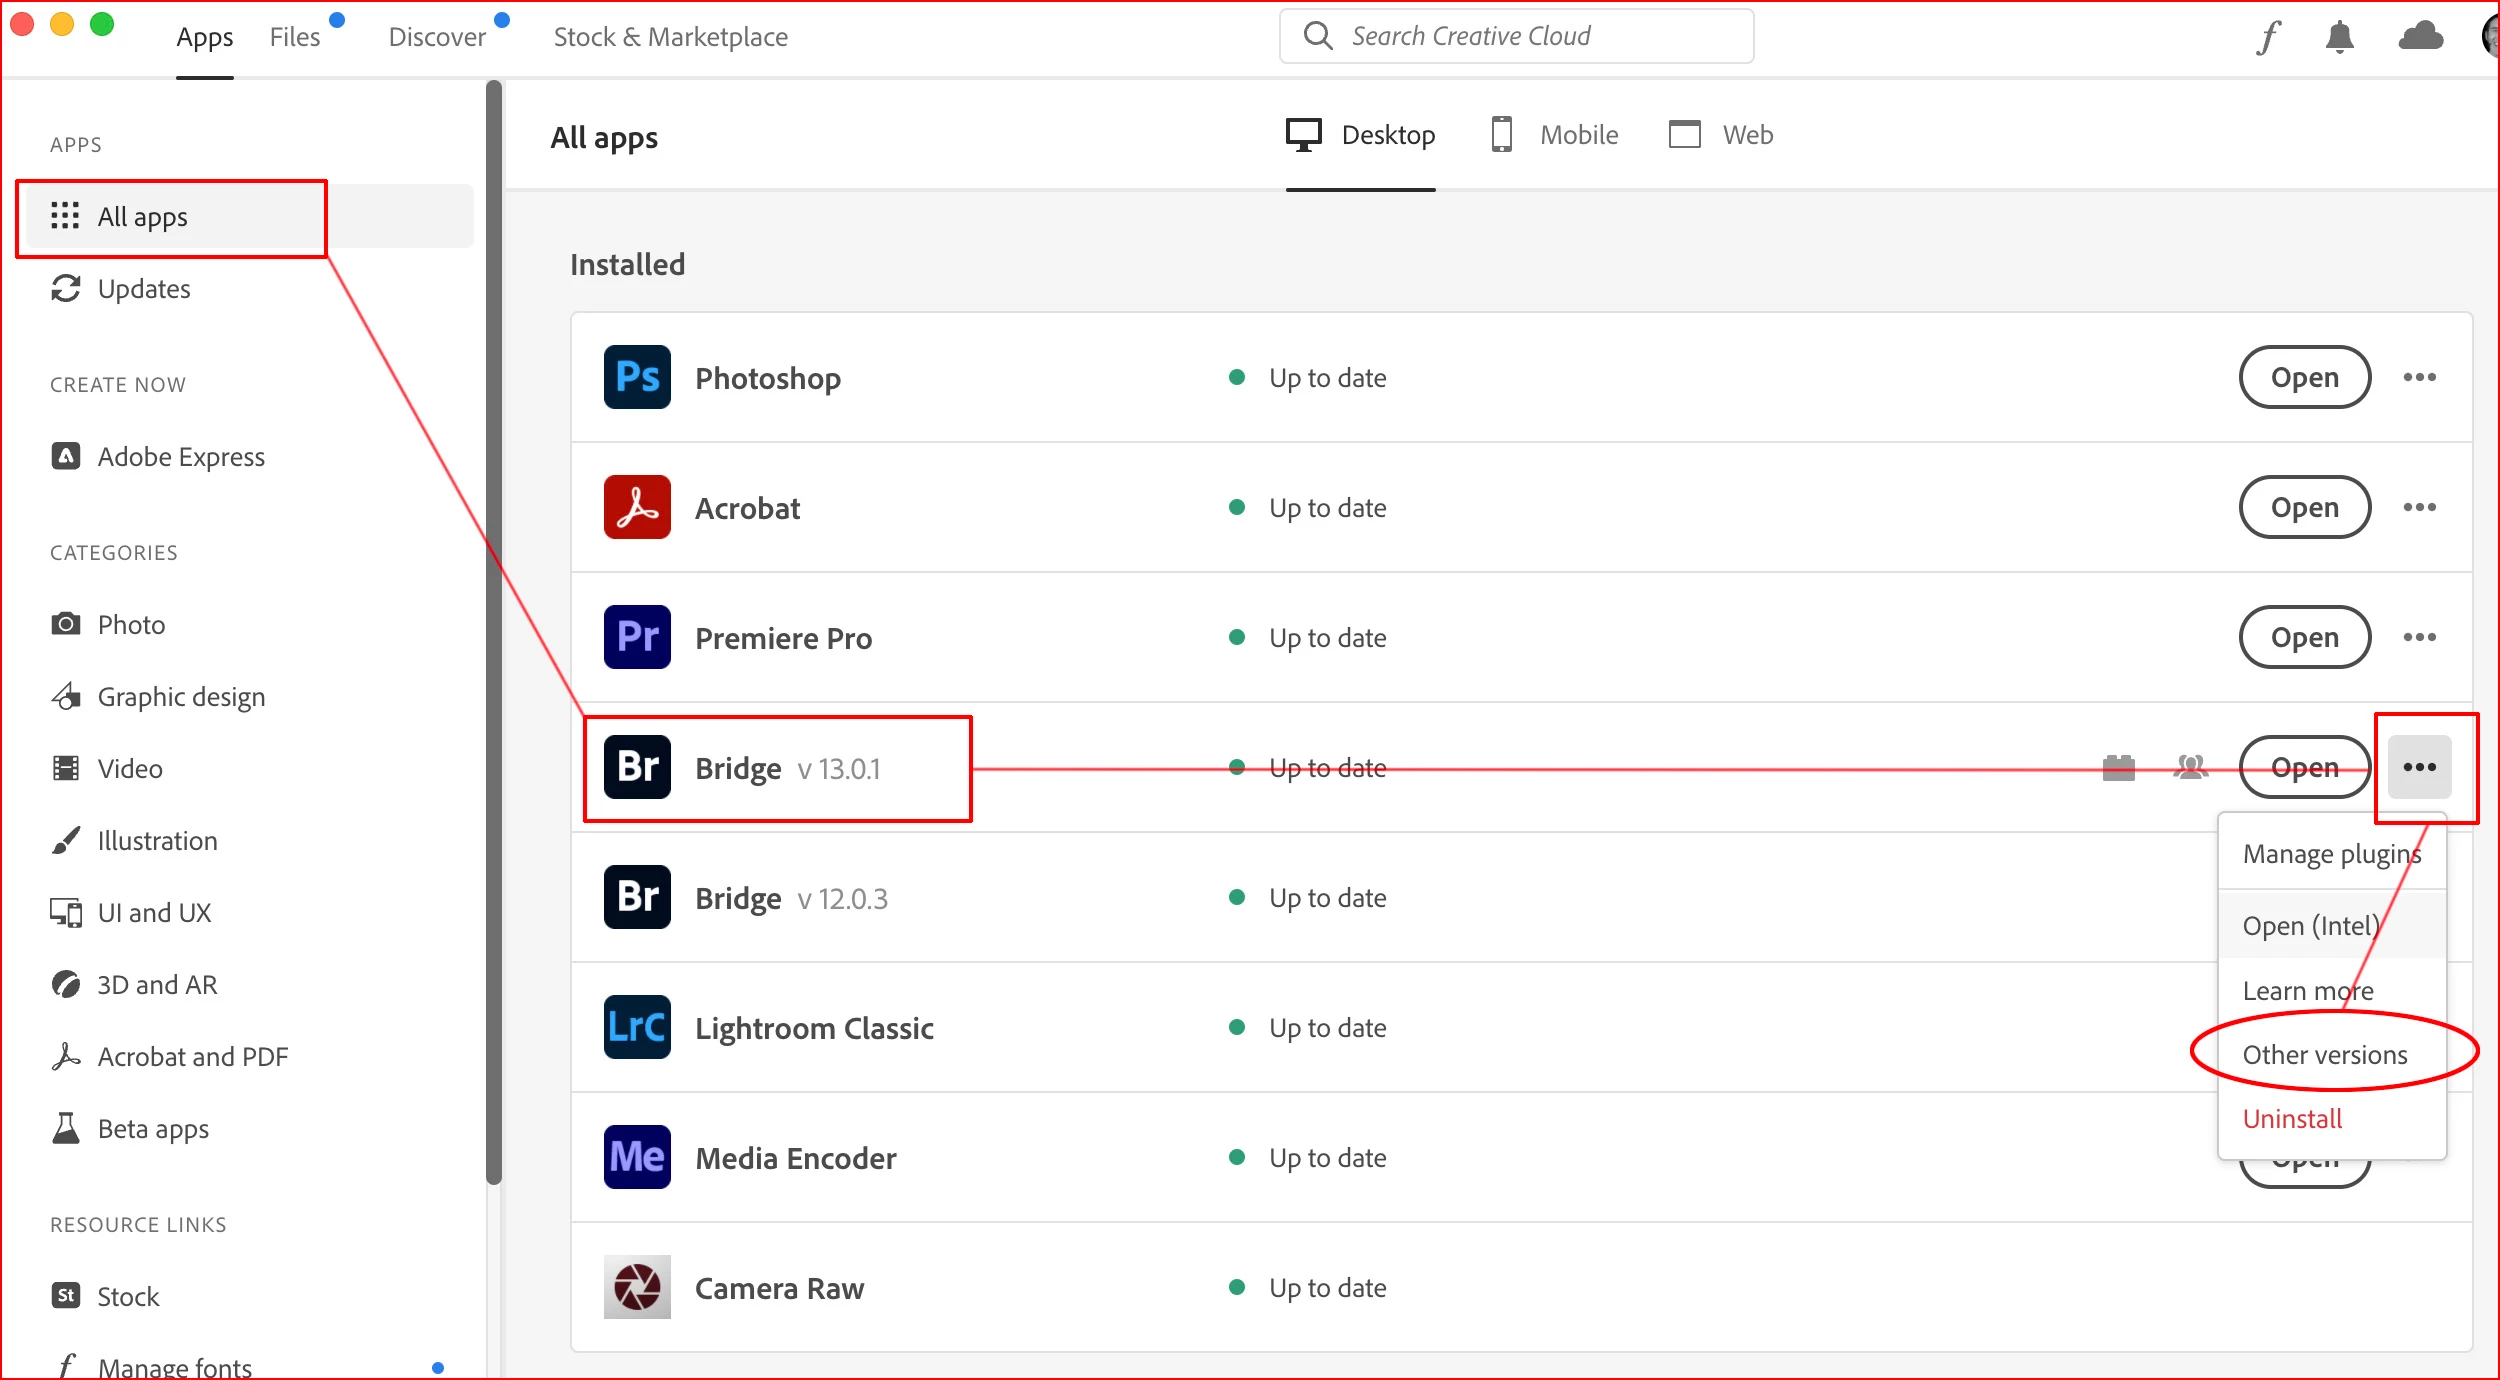Click the cloud sync status icon
2500x1380 pixels.
2420,37
